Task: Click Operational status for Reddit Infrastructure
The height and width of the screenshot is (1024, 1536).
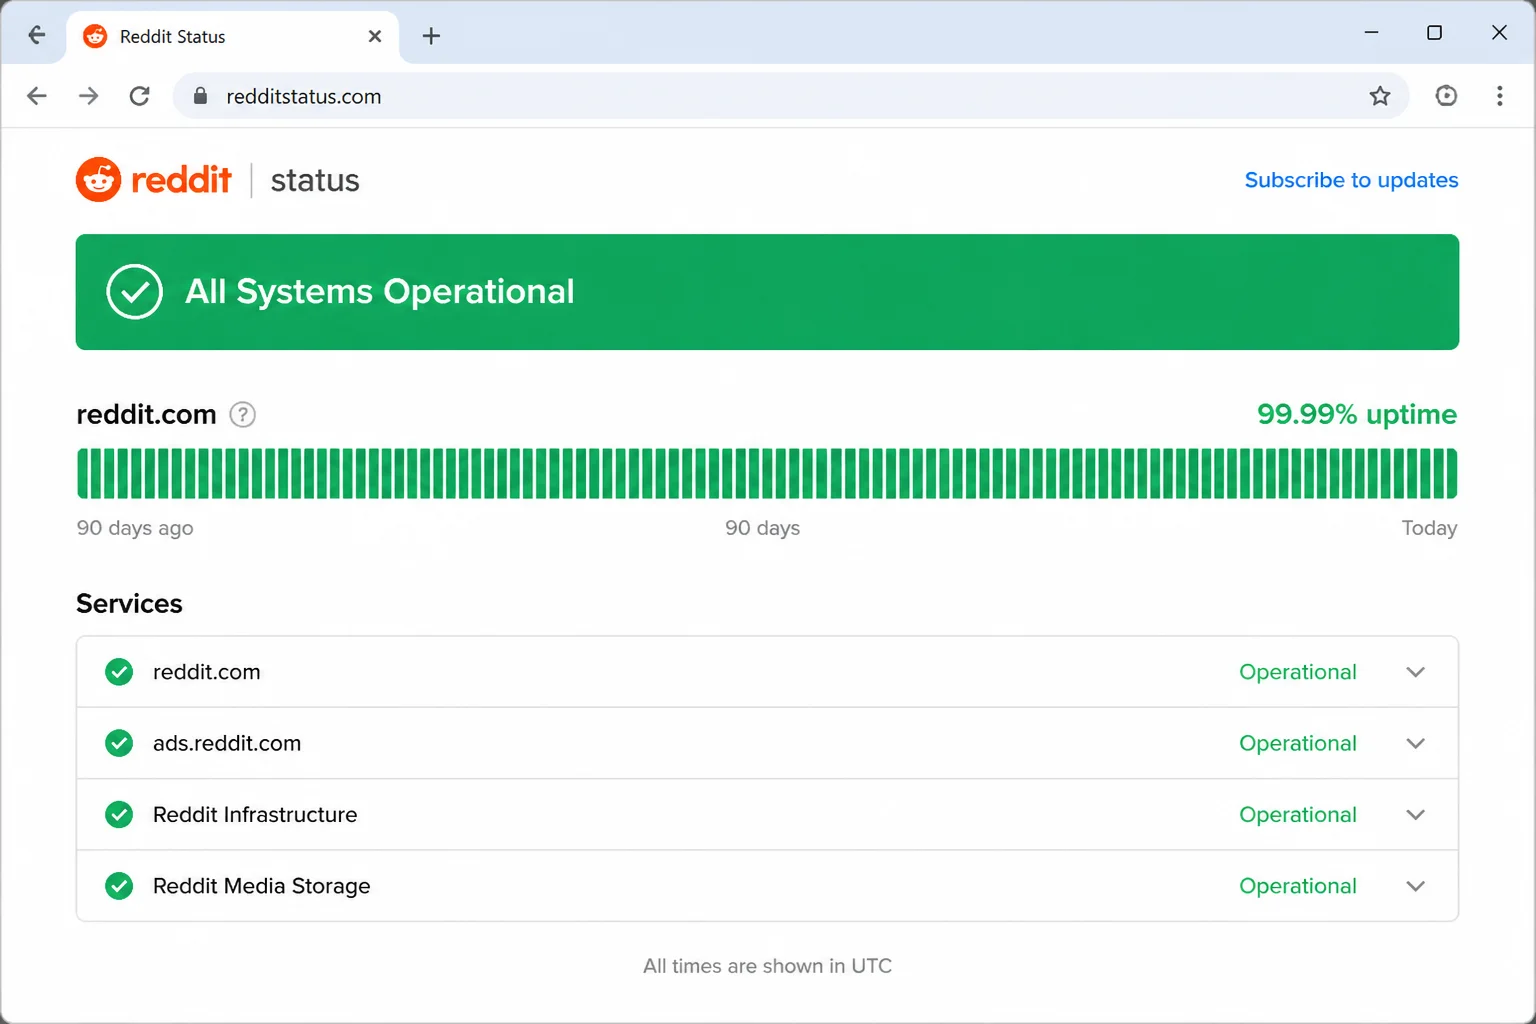Action: tap(1298, 814)
